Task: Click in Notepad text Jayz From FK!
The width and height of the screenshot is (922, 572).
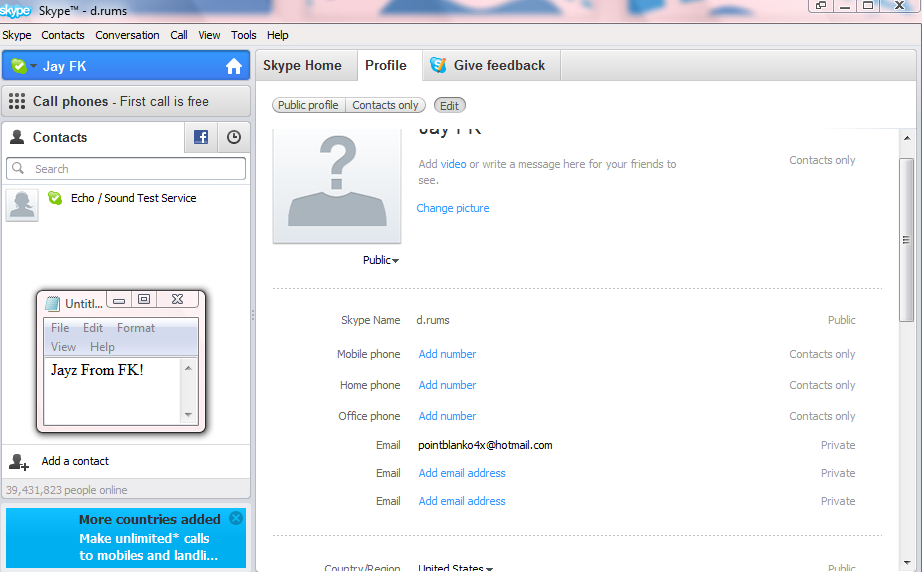Action: tap(97, 370)
